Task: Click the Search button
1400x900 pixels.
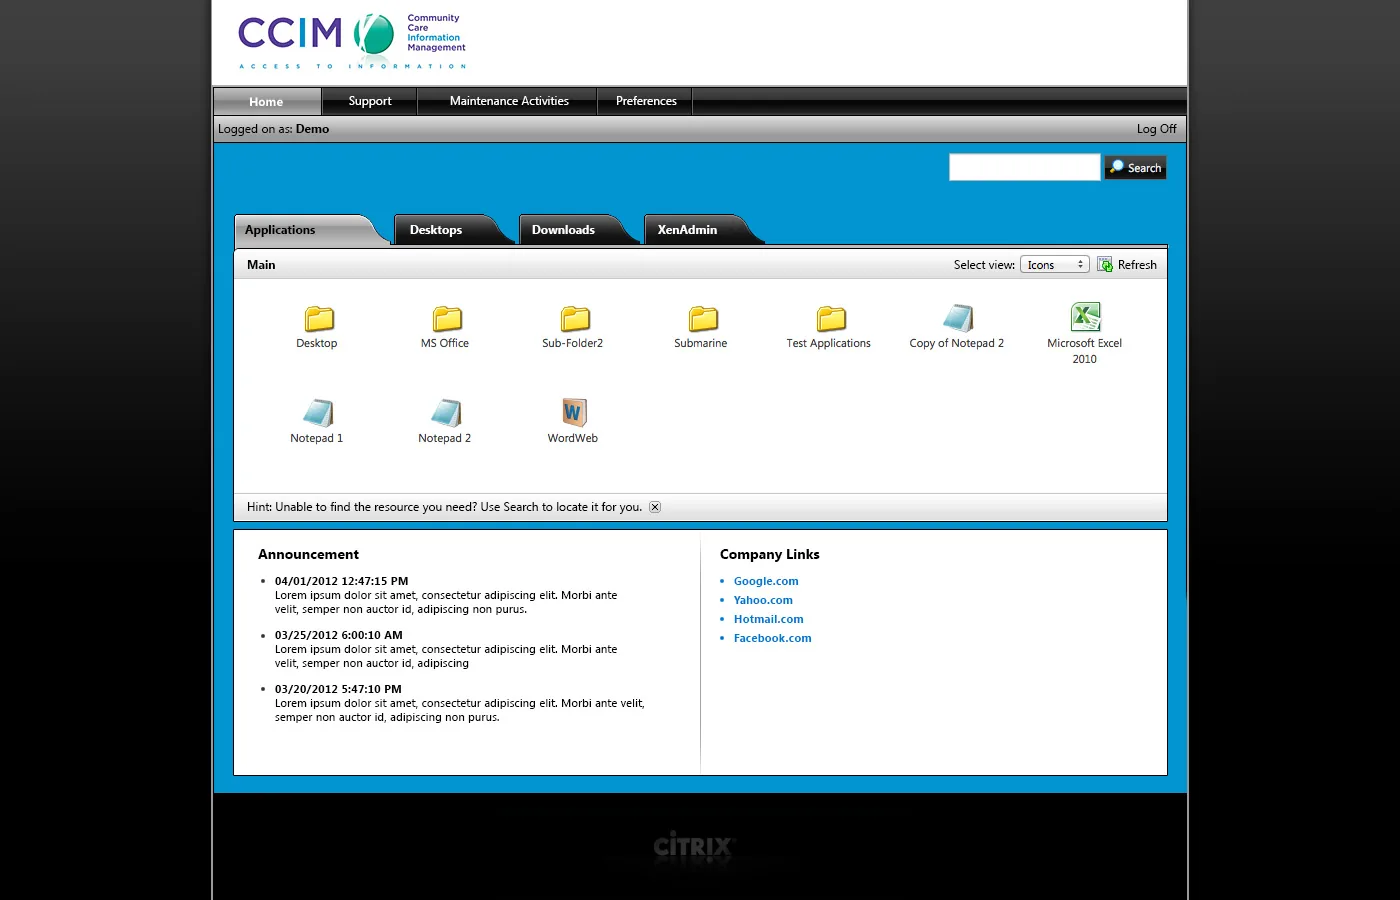Action: tap(1135, 168)
